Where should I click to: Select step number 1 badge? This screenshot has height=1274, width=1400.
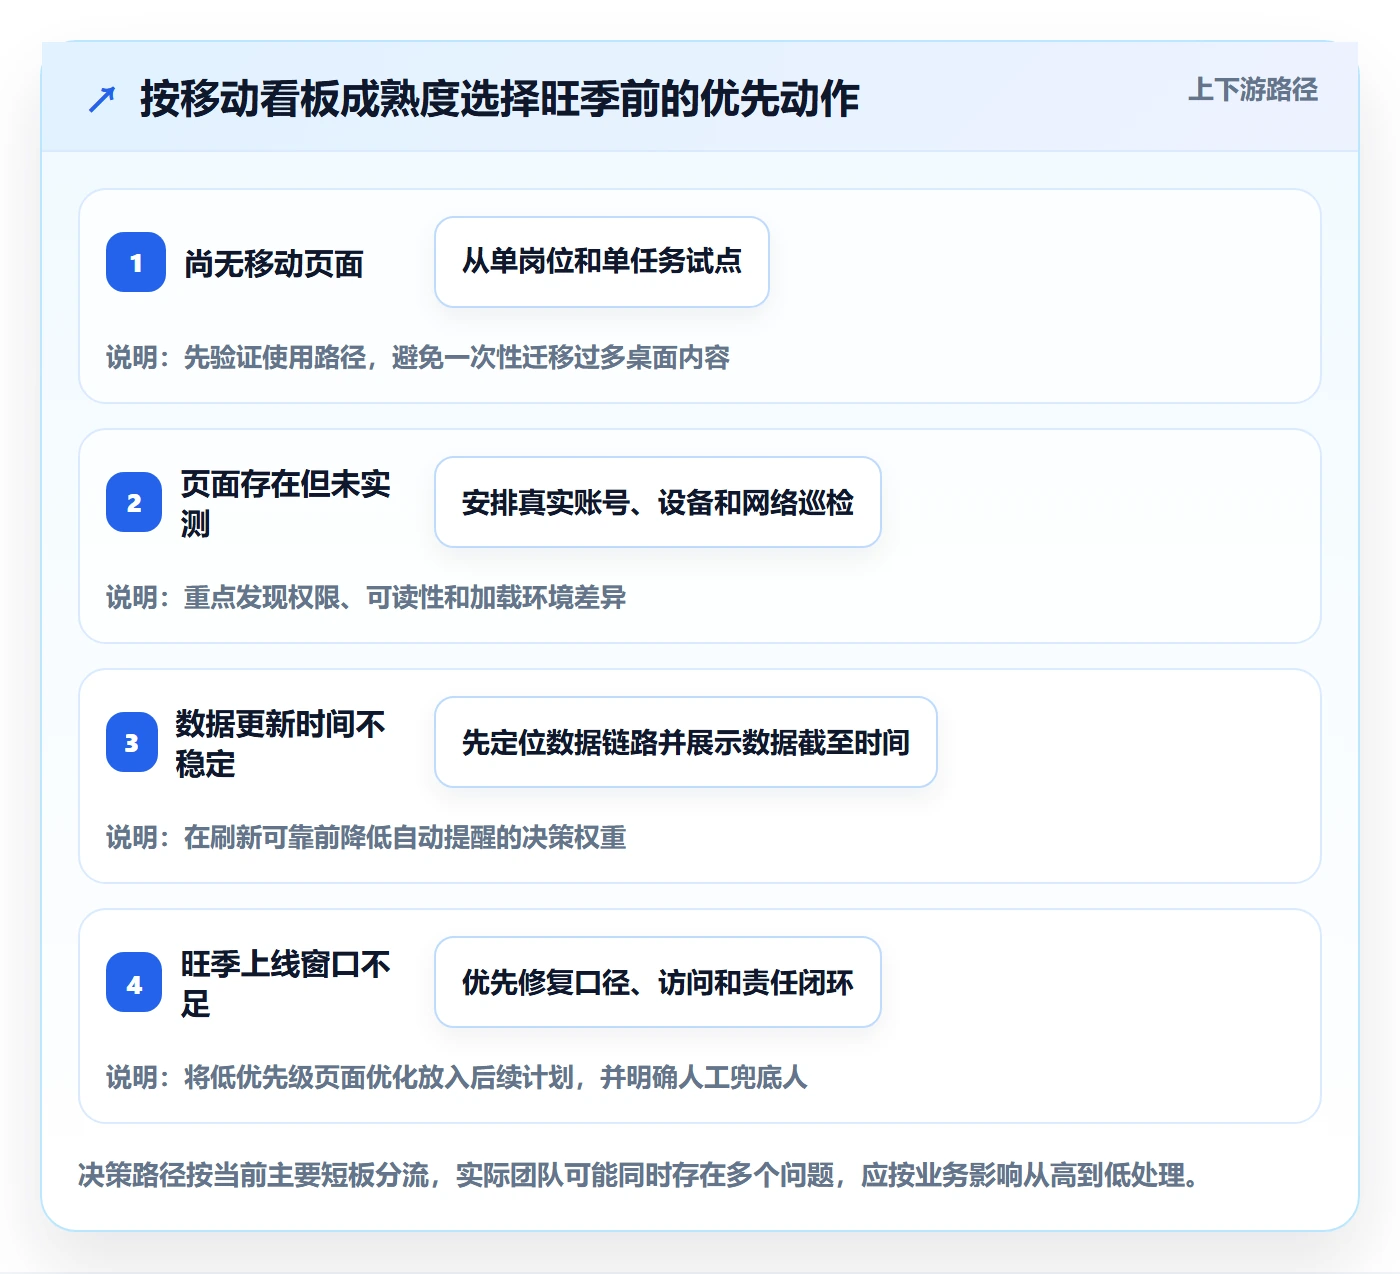pyautogui.click(x=136, y=262)
